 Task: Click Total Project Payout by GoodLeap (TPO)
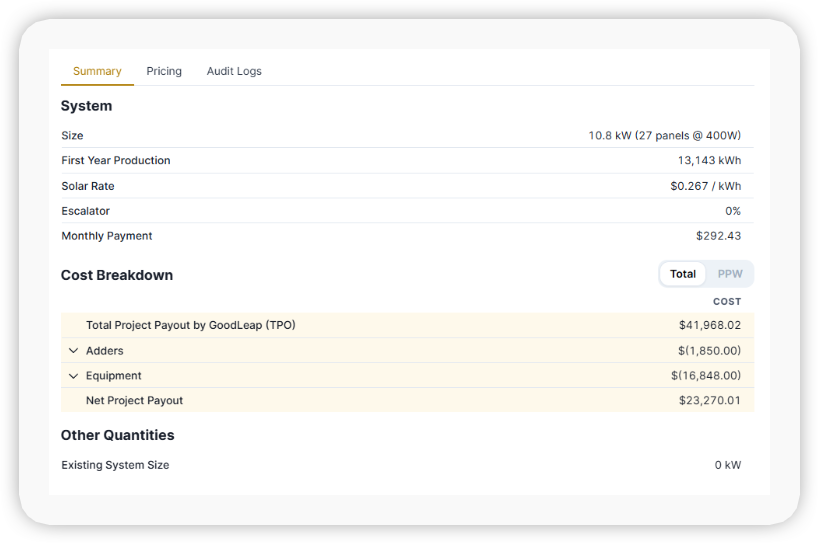[190, 325]
